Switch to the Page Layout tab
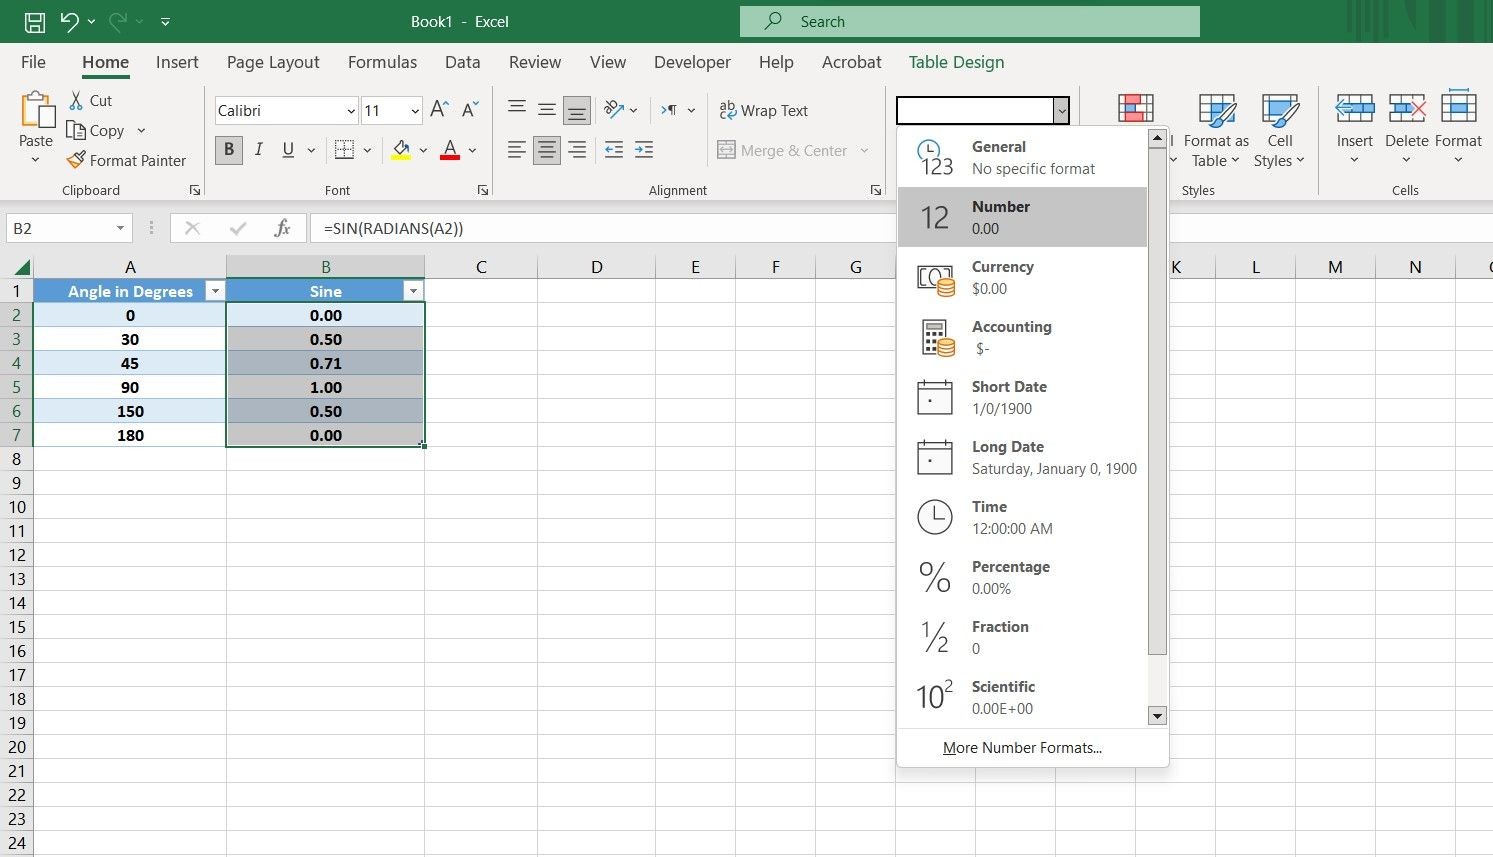 pyautogui.click(x=273, y=62)
